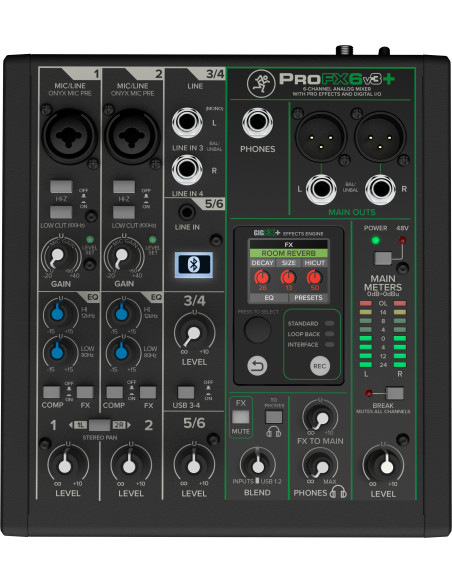The width and height of the screenshot is (452, 584).
Task: Click the Mackie running man logo
Action: coord(261,83)
